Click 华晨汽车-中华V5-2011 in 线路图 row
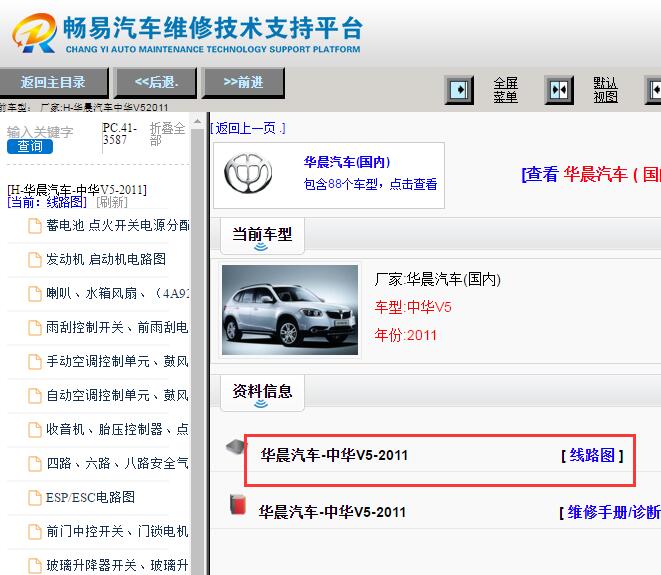 334,455
